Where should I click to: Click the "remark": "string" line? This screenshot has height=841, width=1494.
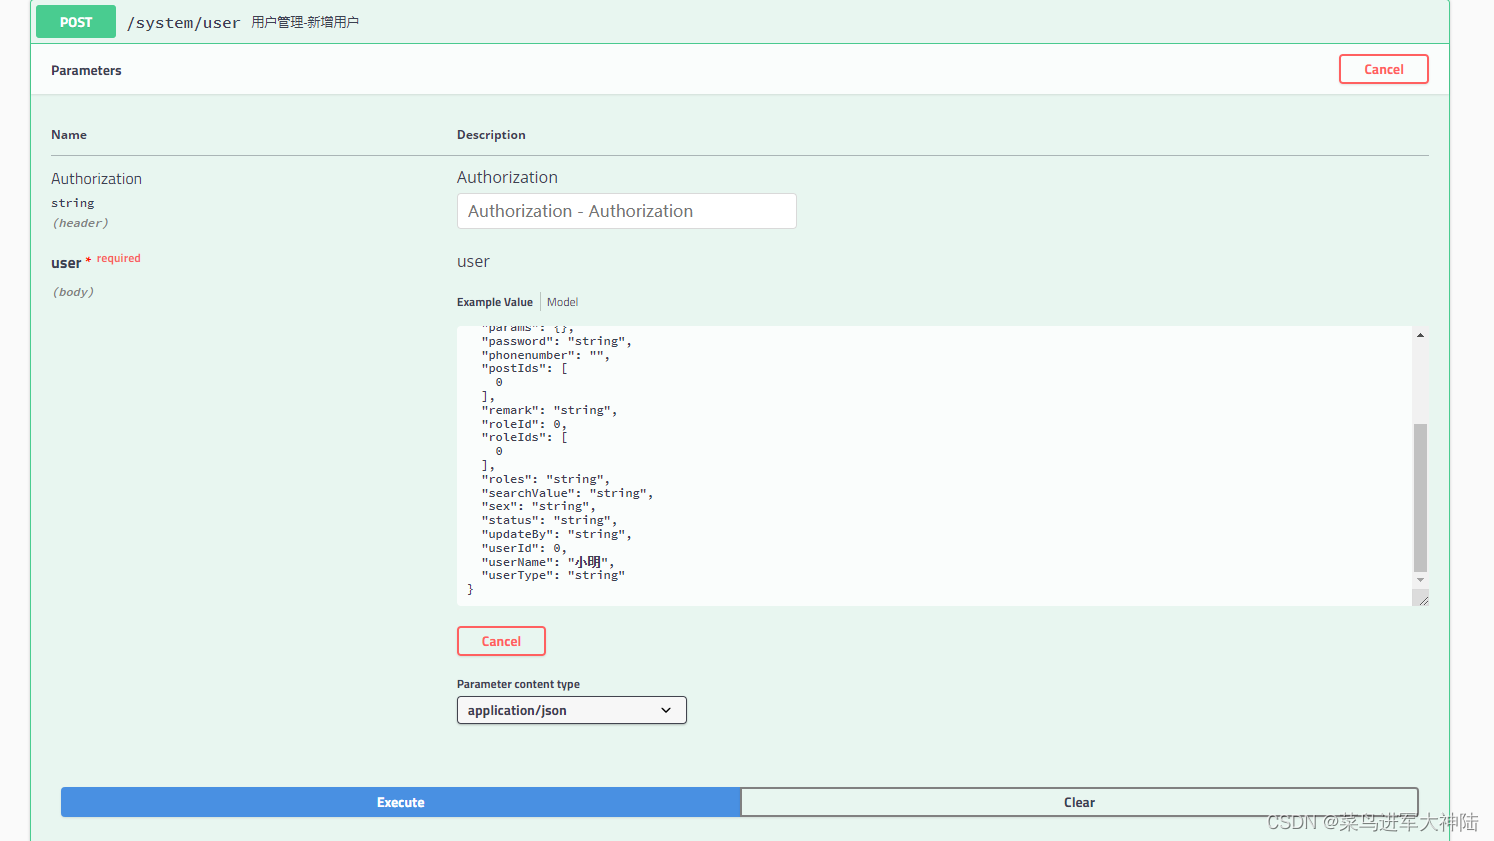(549, 410)
